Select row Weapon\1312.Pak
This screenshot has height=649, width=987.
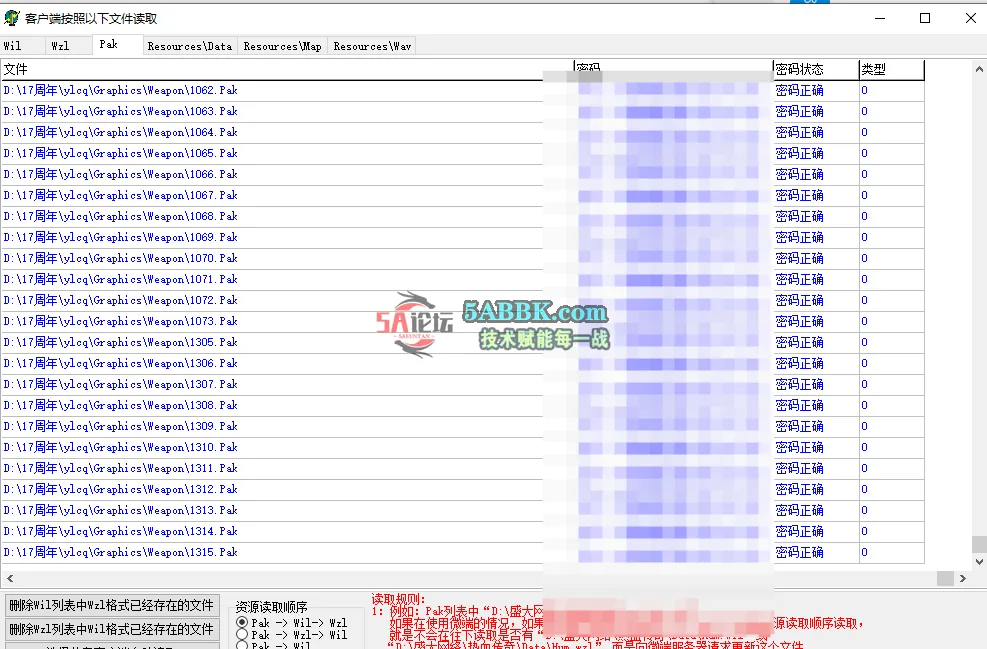click(463, 489)
